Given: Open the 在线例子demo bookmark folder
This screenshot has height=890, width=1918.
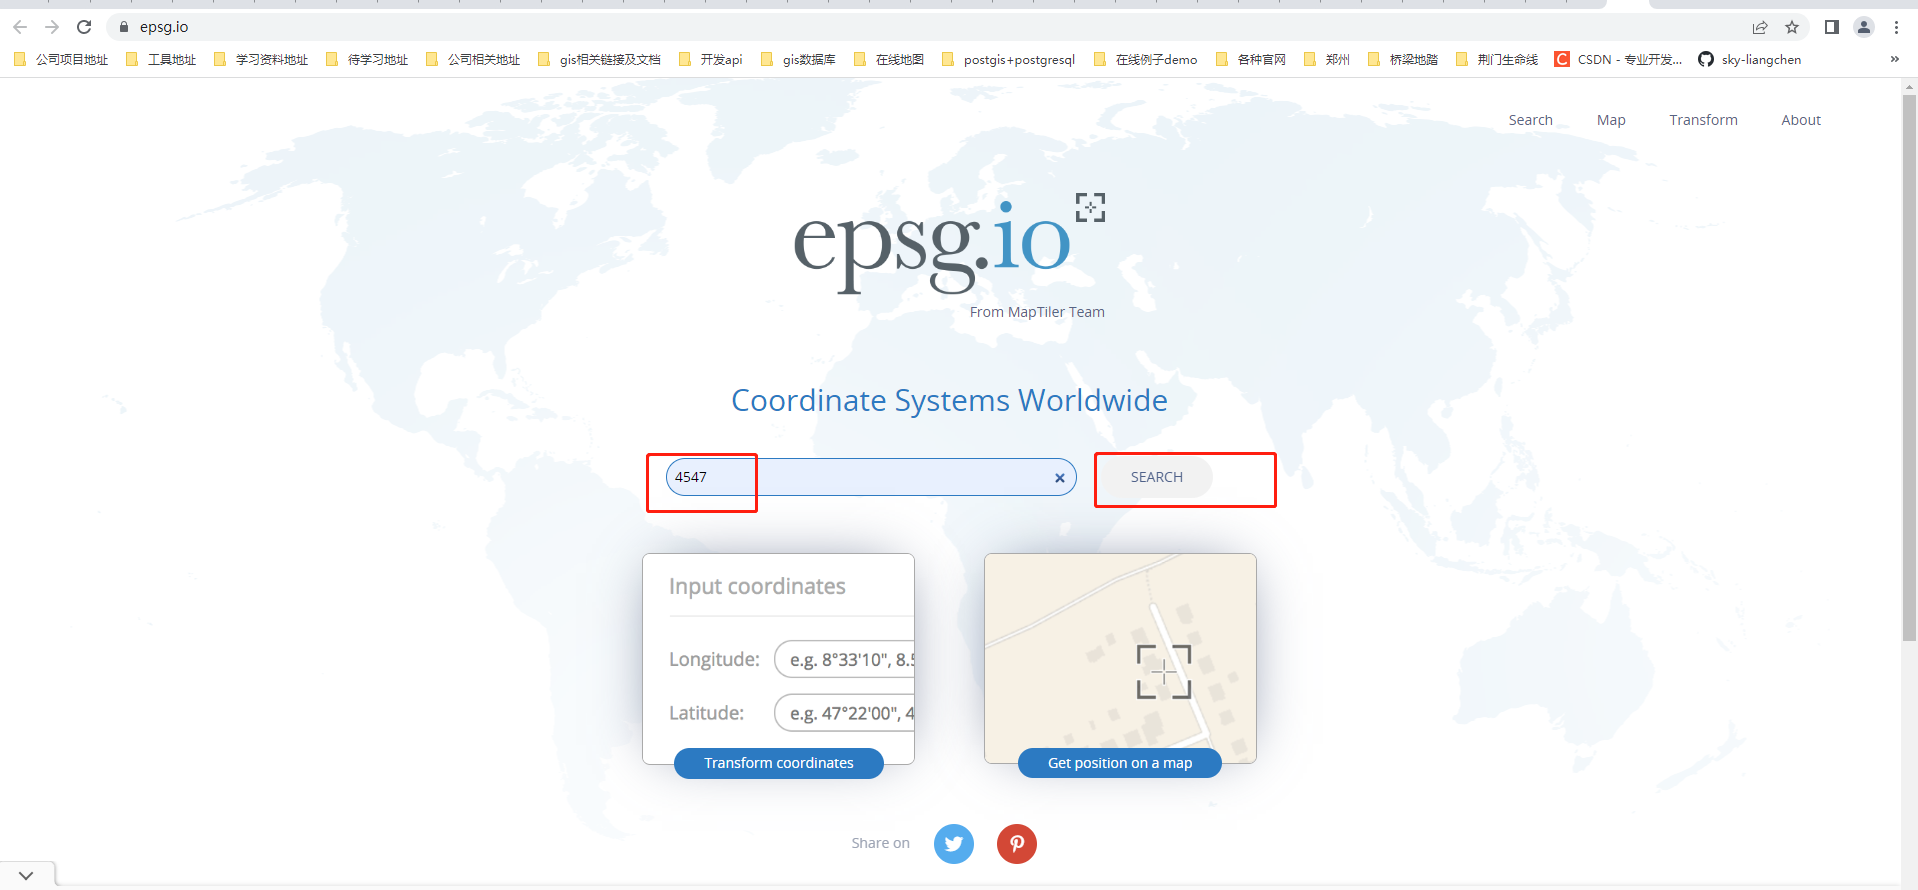Looking at the screenshot, I should tap(1146, 59).
